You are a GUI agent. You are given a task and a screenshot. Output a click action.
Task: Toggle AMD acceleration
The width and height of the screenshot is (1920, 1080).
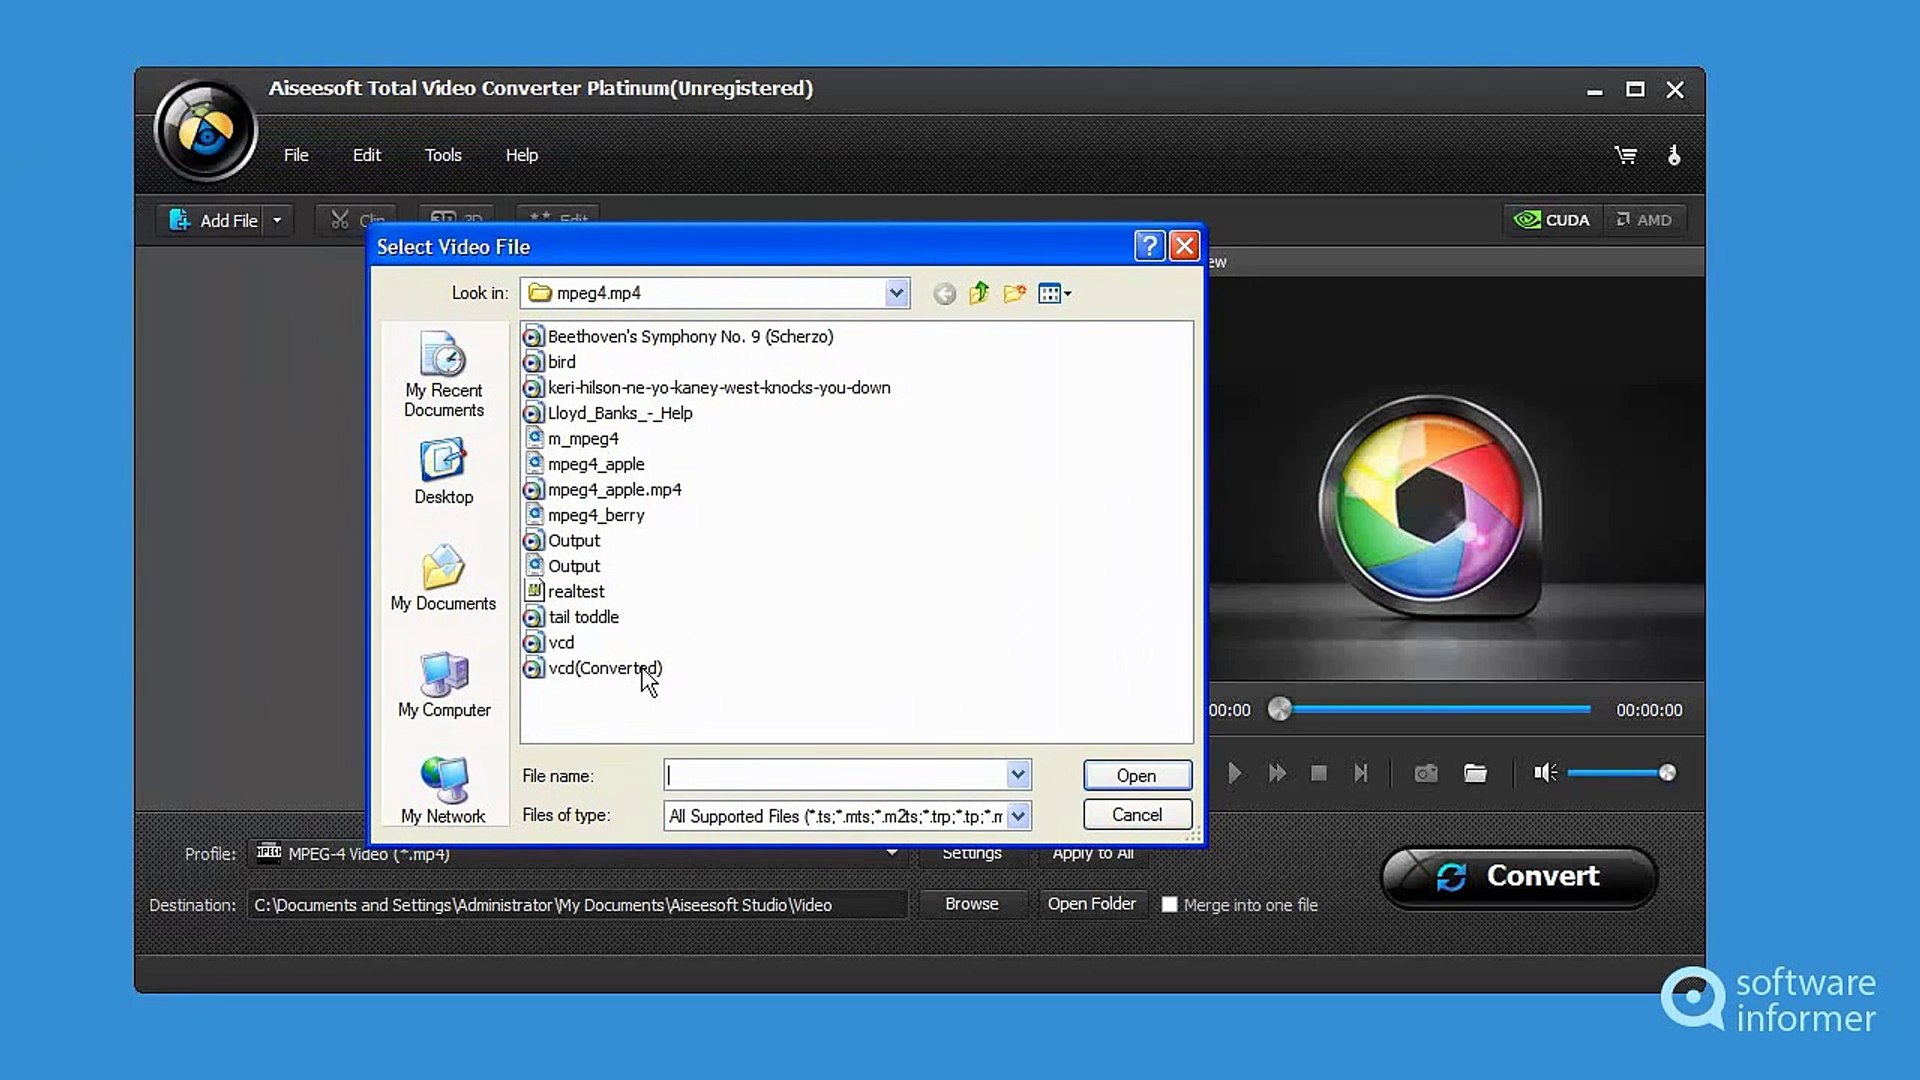[x=1644, y=220]
